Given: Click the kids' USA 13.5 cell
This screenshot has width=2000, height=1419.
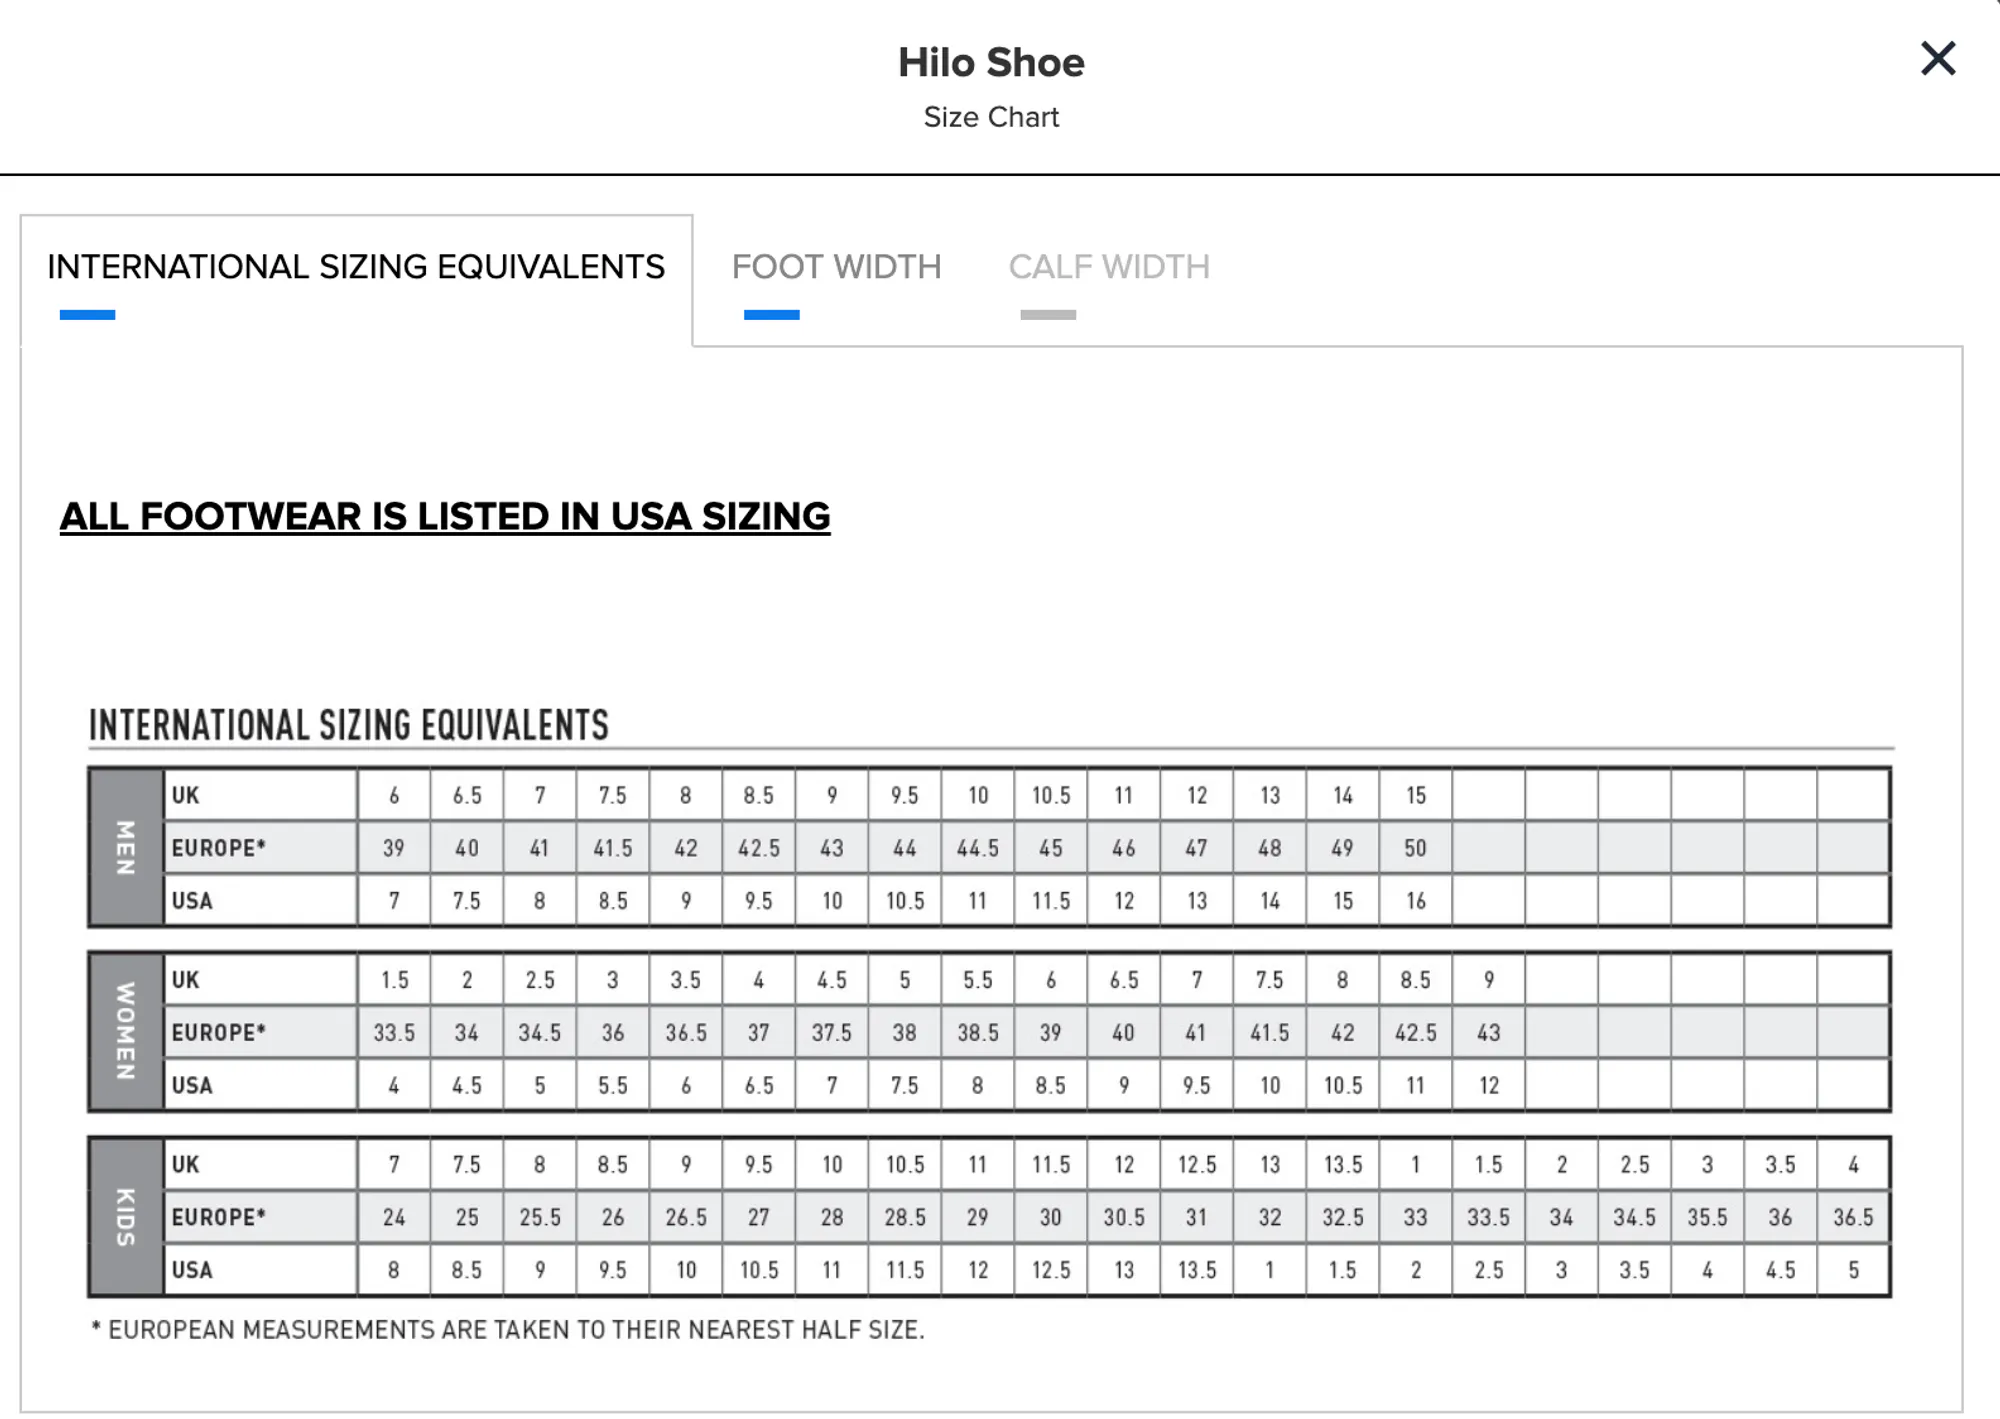Looking at the screenshot, I should point(1196,1271).
